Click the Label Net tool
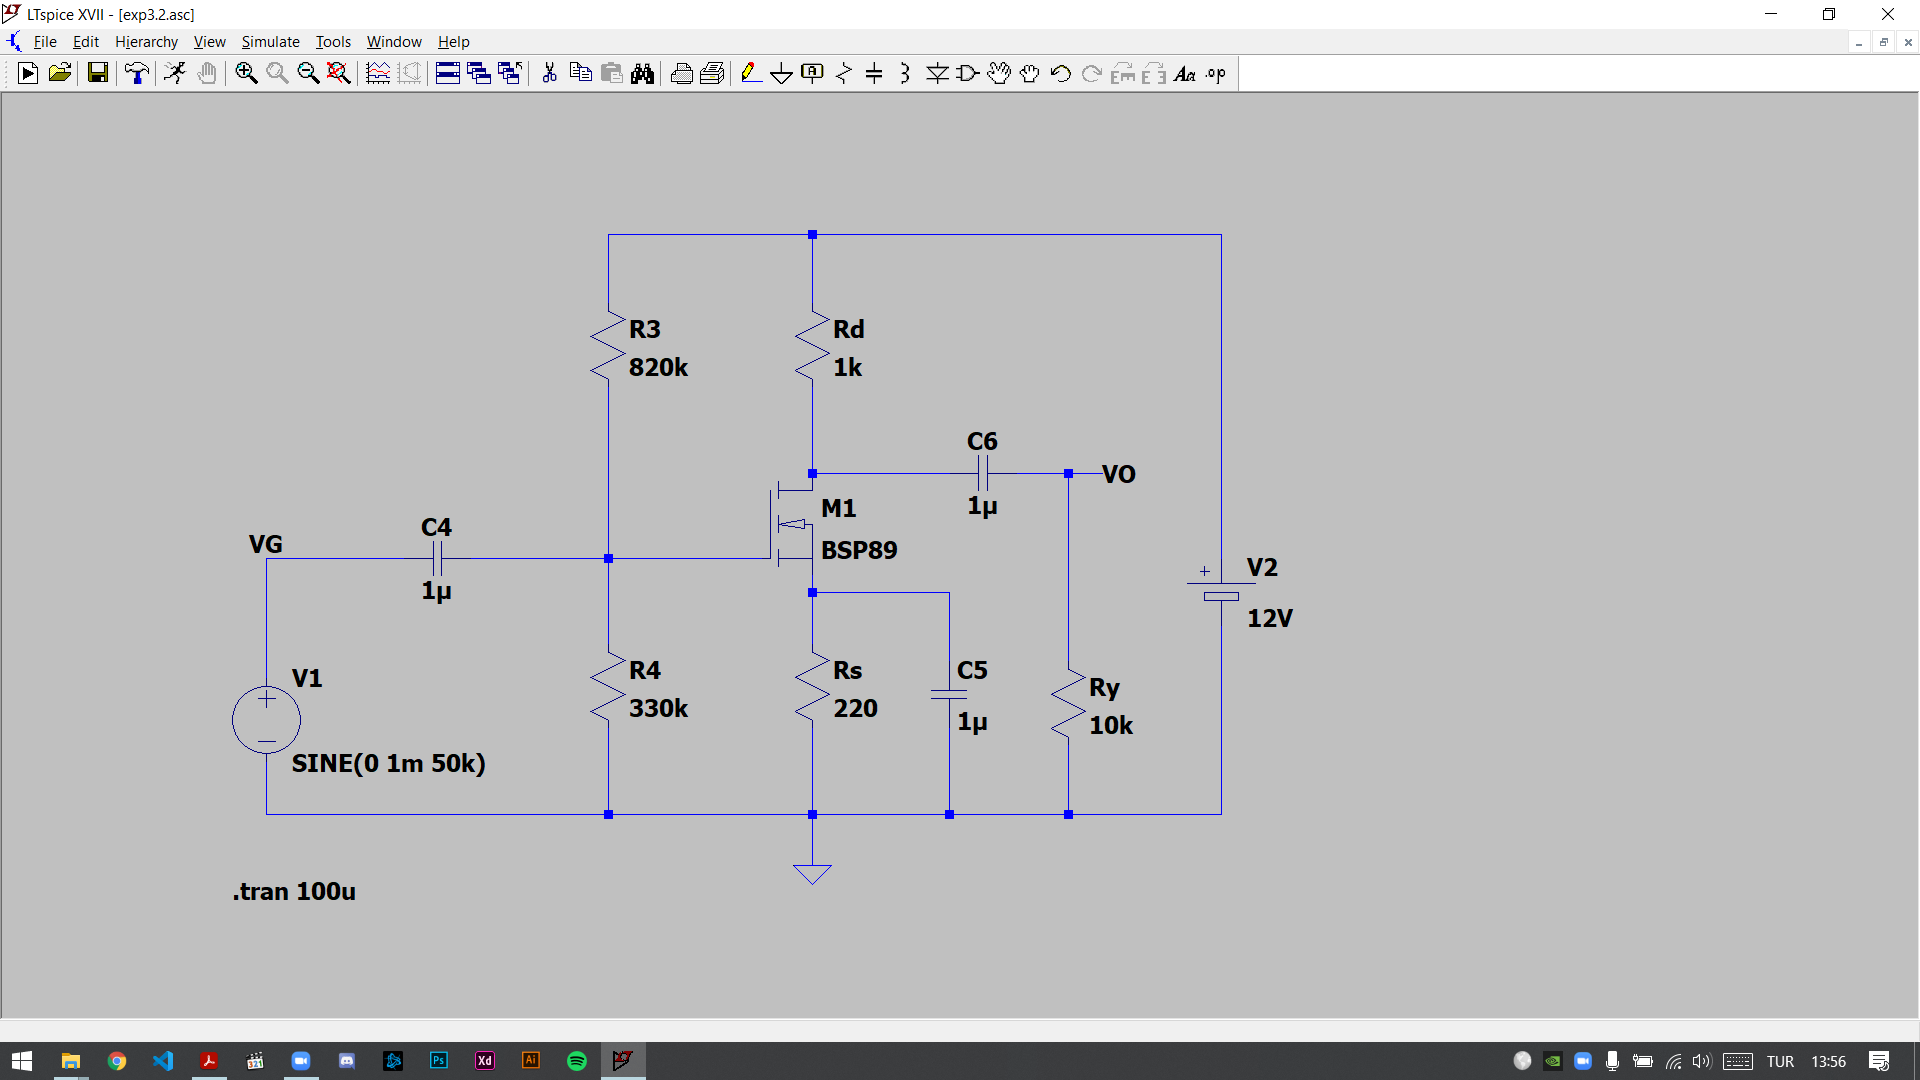This screenshot has height=1080, width=1920. 812,73
